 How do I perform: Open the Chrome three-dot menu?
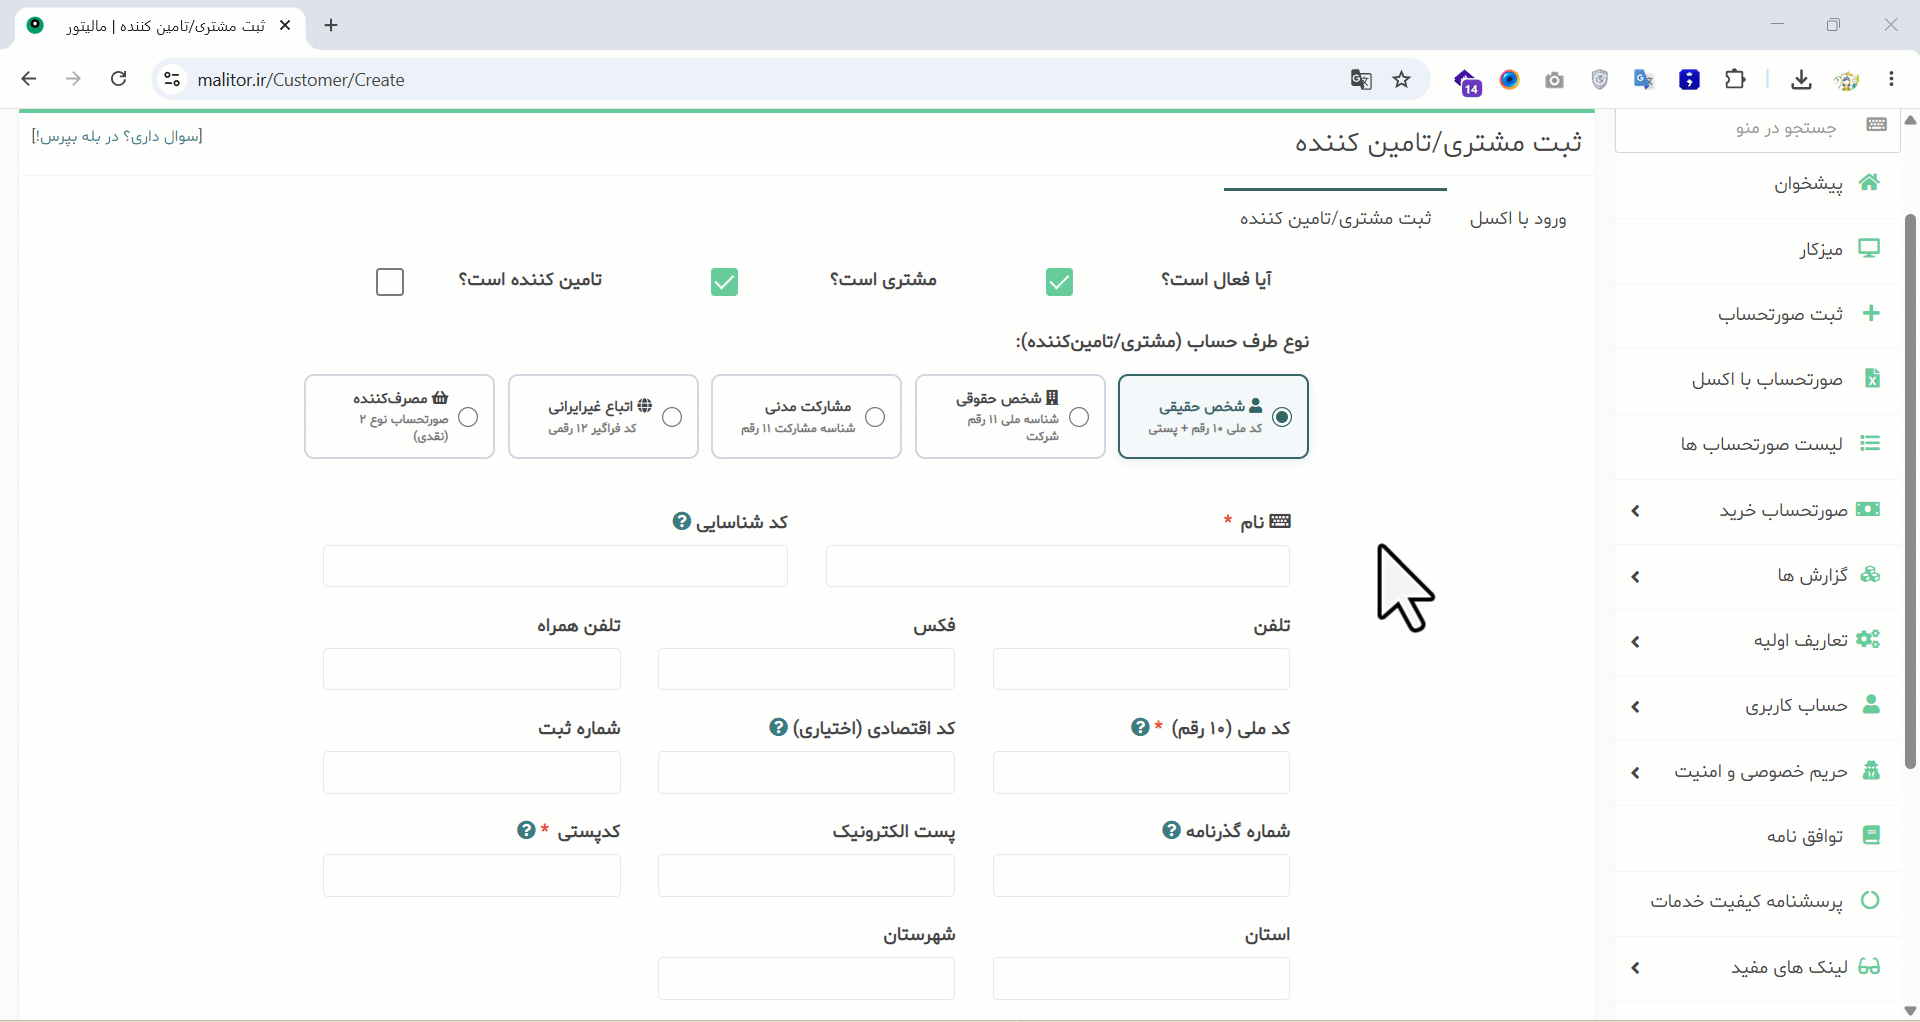tap(1891, 80)
